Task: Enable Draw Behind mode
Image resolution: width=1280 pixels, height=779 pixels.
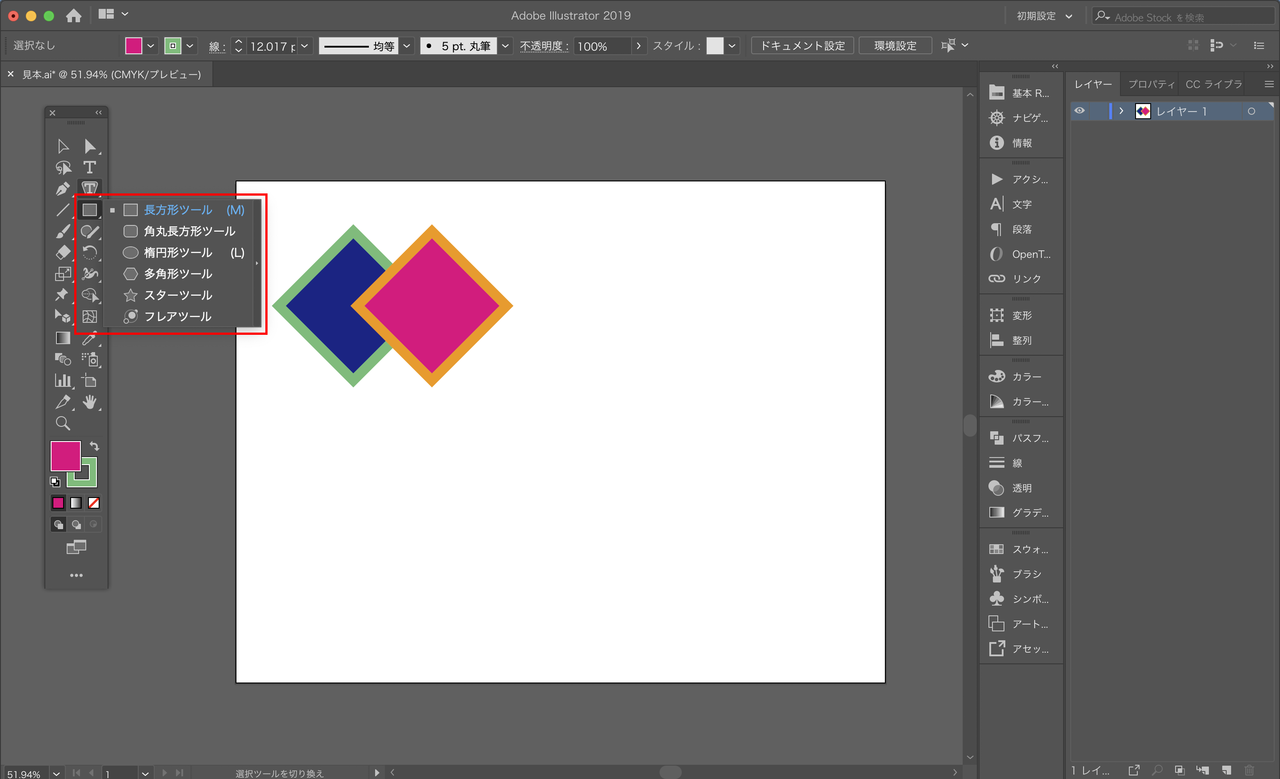Action: (x=76, y=524)
